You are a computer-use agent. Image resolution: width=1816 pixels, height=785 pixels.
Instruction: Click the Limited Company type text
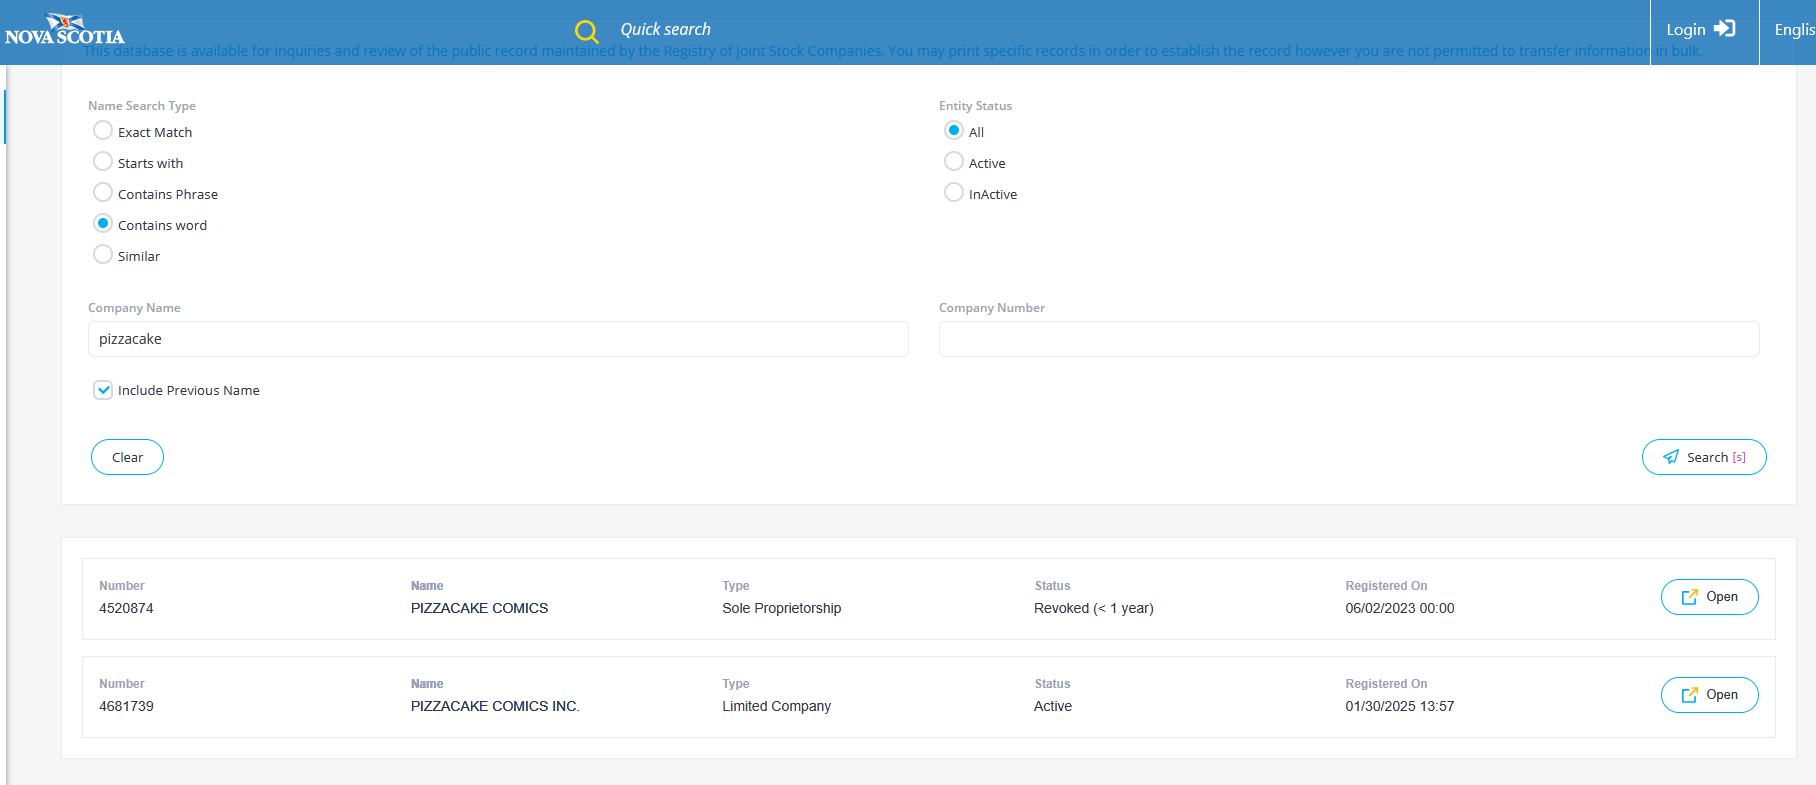(777, 706)
